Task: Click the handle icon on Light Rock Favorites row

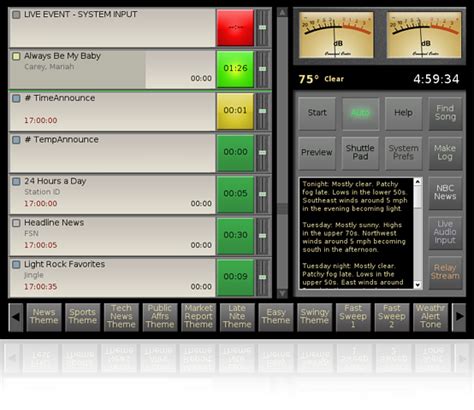Action: pos(263,277)
